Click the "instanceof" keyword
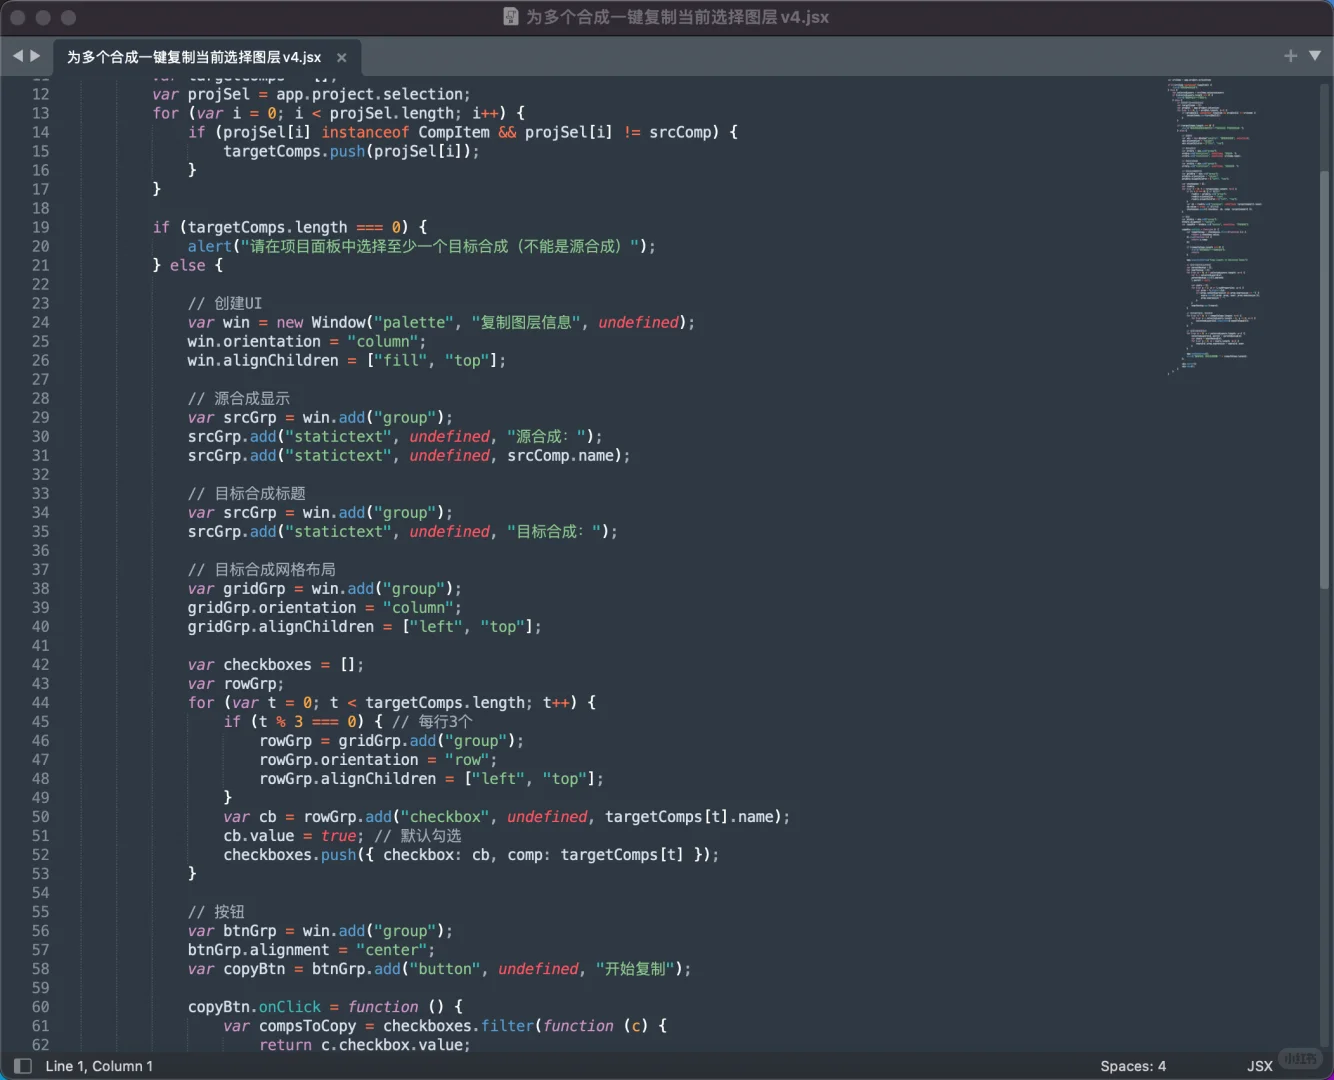1334x1080 pixels. [365, 132]
